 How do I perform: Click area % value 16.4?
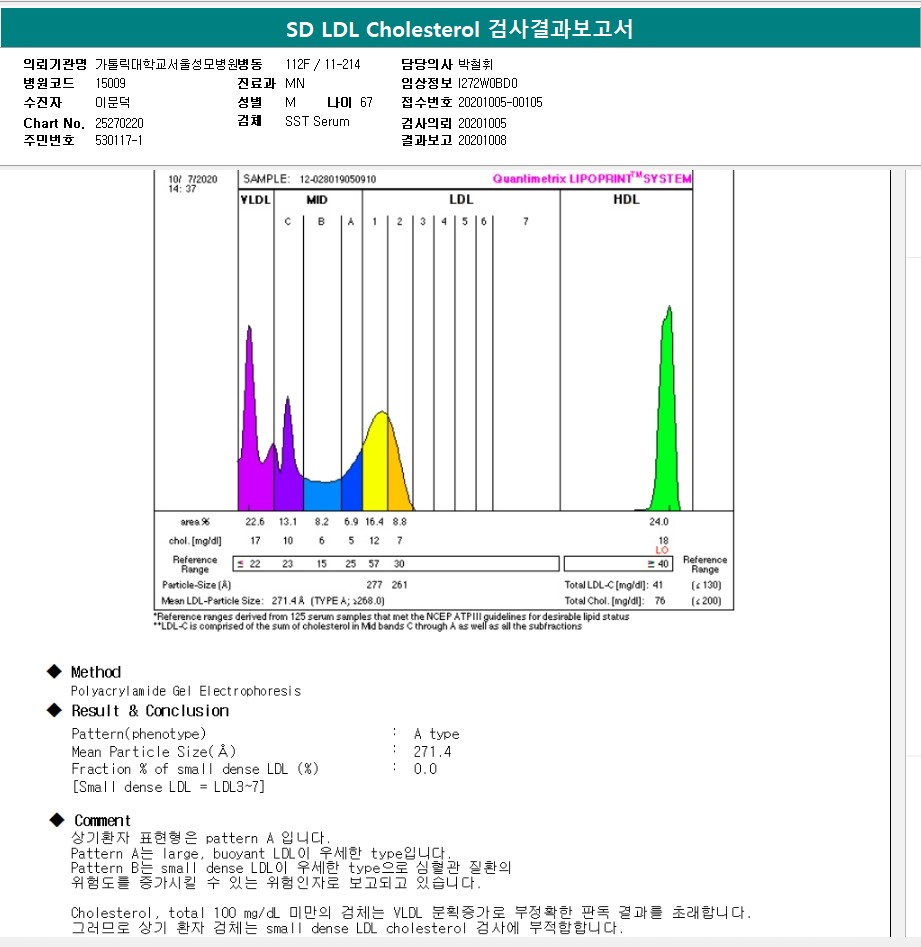(374, 522)
